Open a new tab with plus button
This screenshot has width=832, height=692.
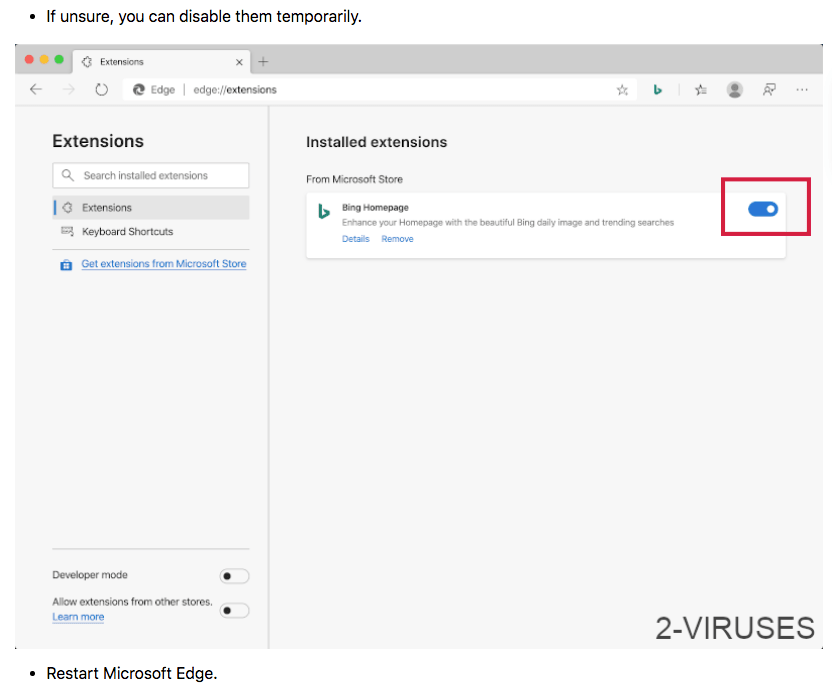coord(263,62)
